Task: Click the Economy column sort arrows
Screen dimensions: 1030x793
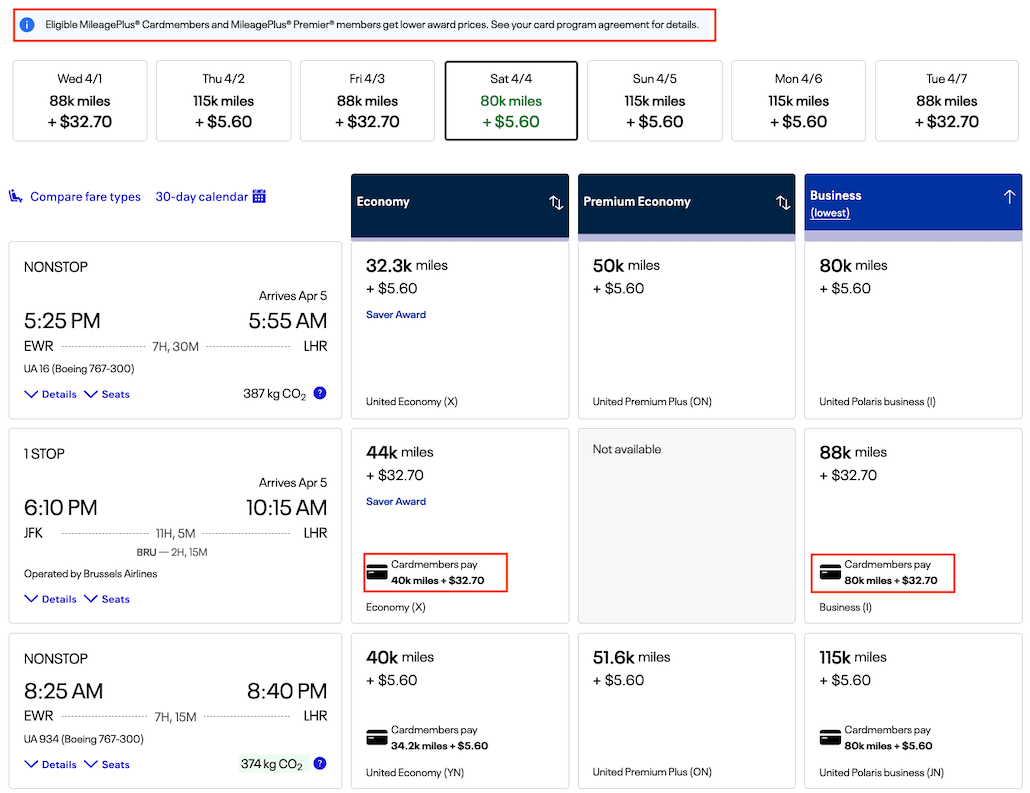Action: tap(556, 202)
